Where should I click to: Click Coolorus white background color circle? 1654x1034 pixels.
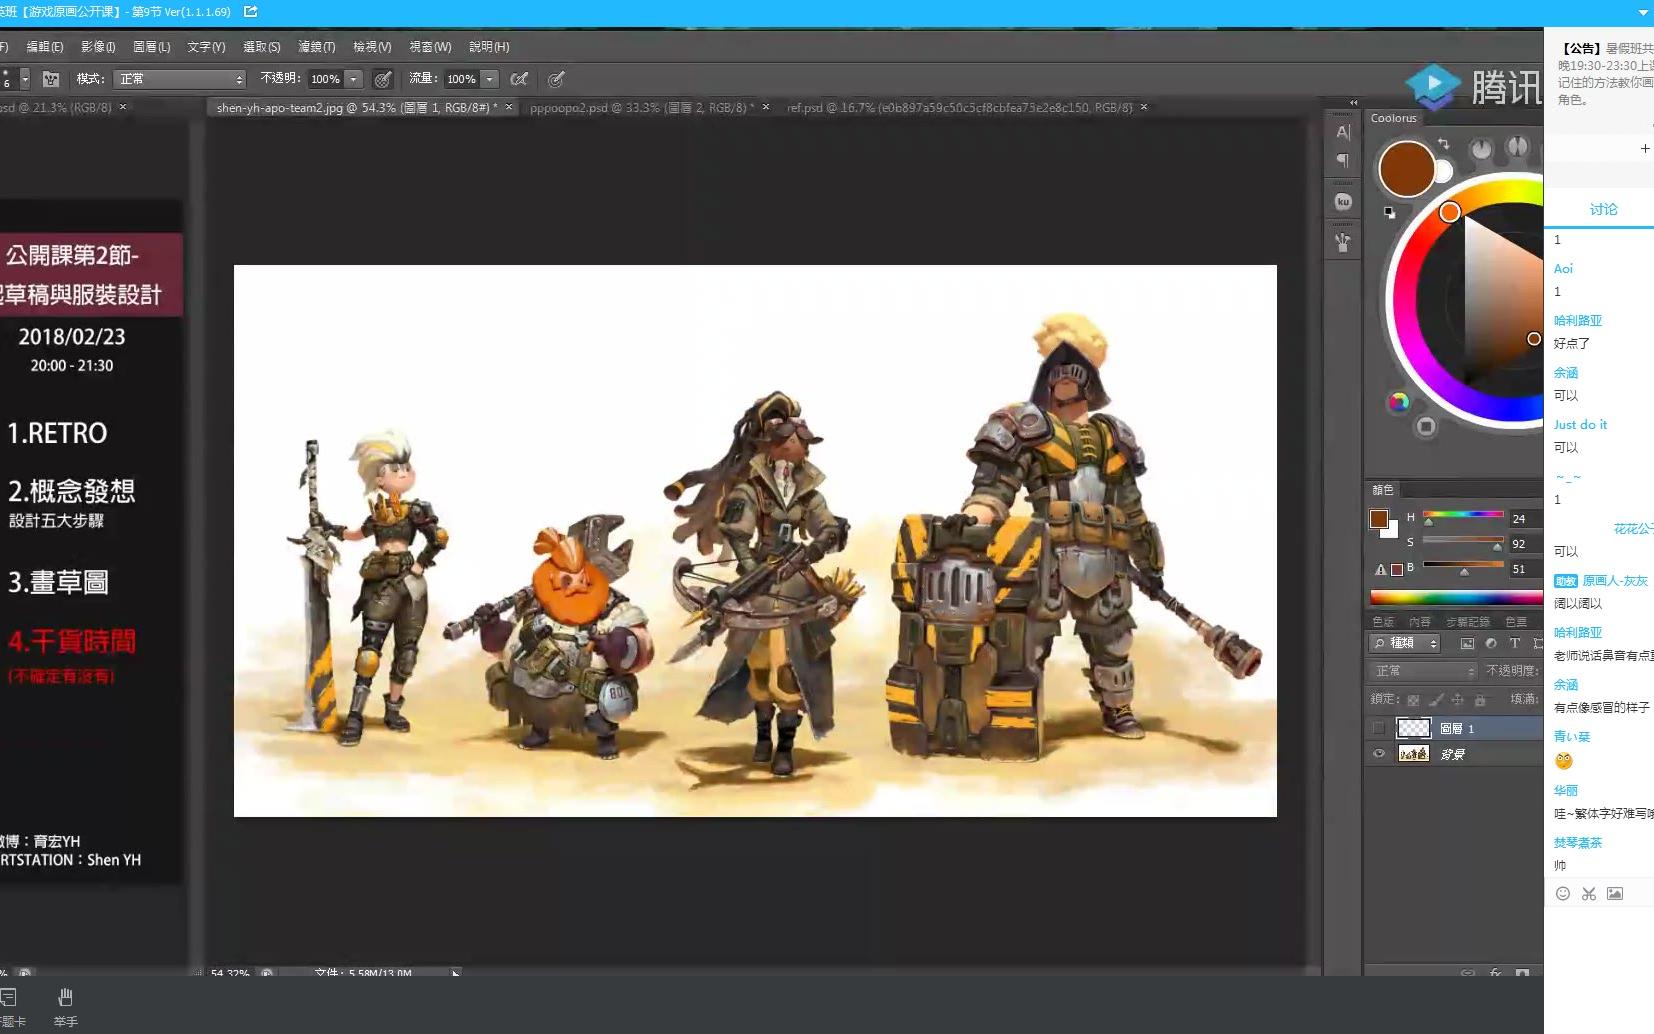tap(1444, 172)
